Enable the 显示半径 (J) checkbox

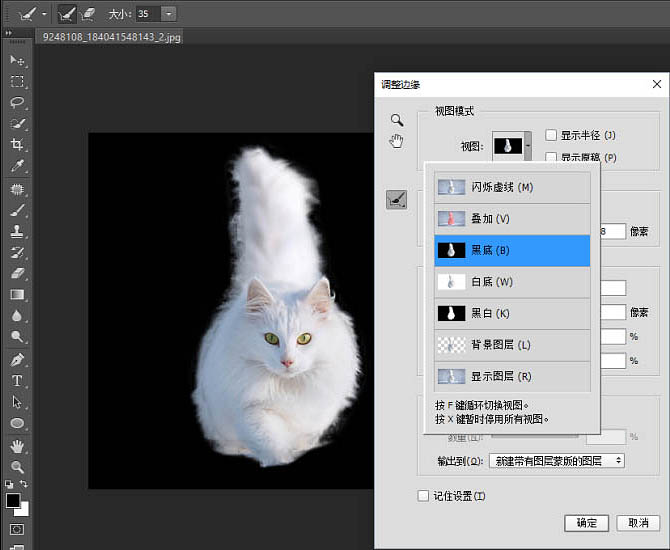click(x=551, y=135)
